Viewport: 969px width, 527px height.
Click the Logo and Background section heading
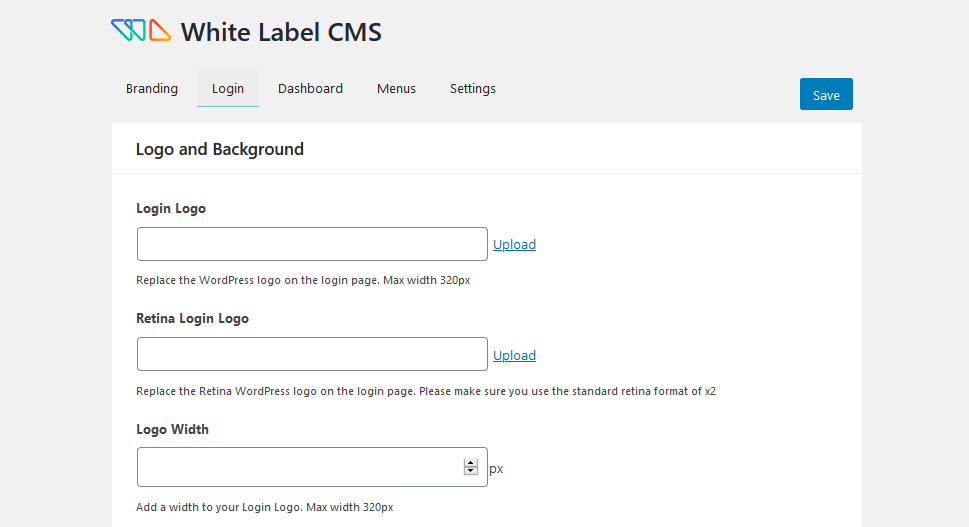click(x=220, y=150)
